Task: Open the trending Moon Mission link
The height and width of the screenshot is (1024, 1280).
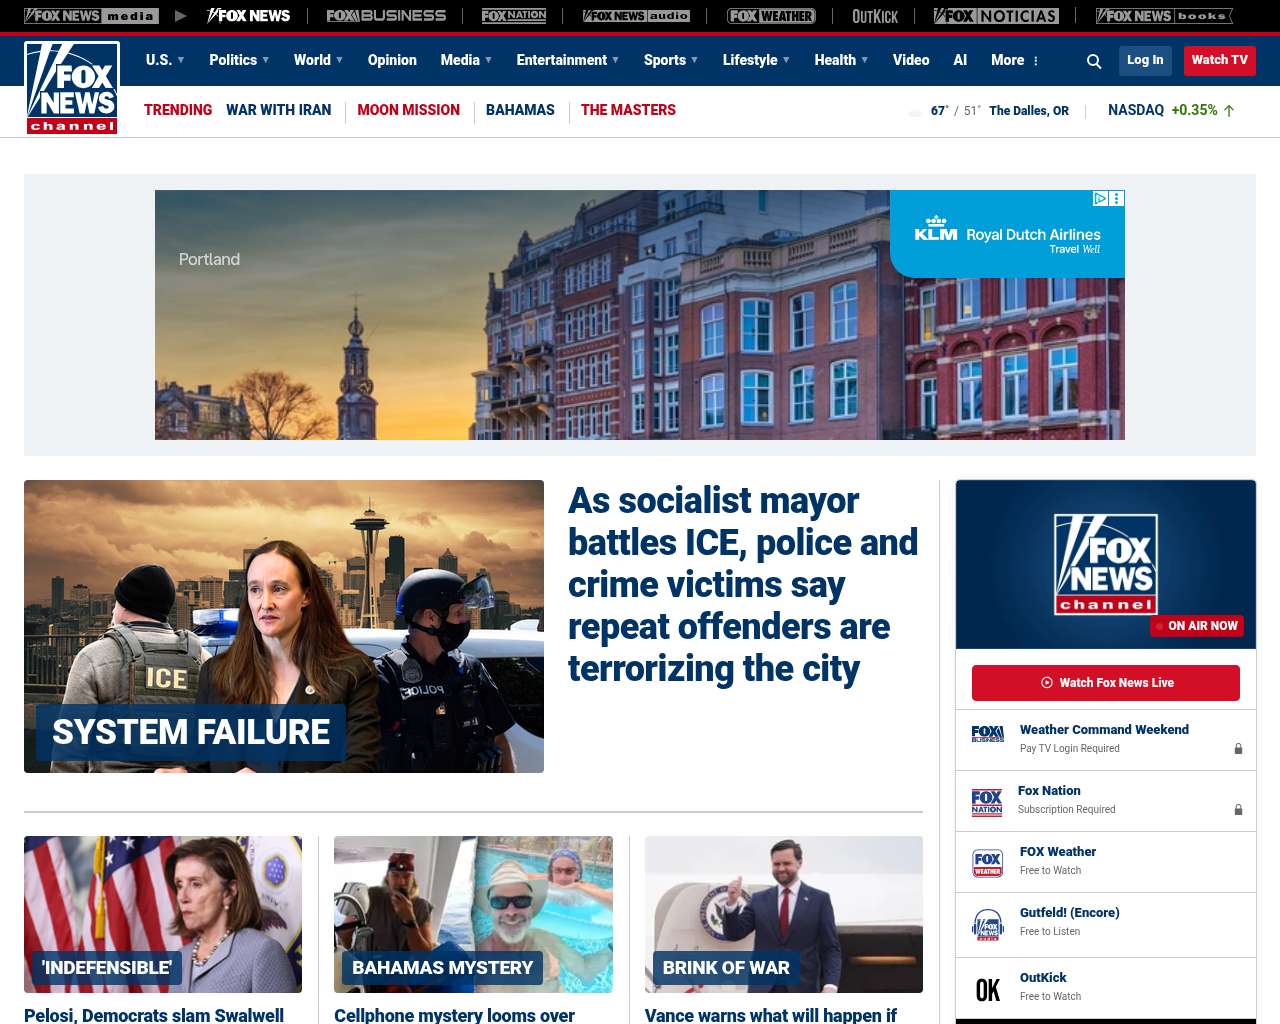Action: tap(408, 110)
